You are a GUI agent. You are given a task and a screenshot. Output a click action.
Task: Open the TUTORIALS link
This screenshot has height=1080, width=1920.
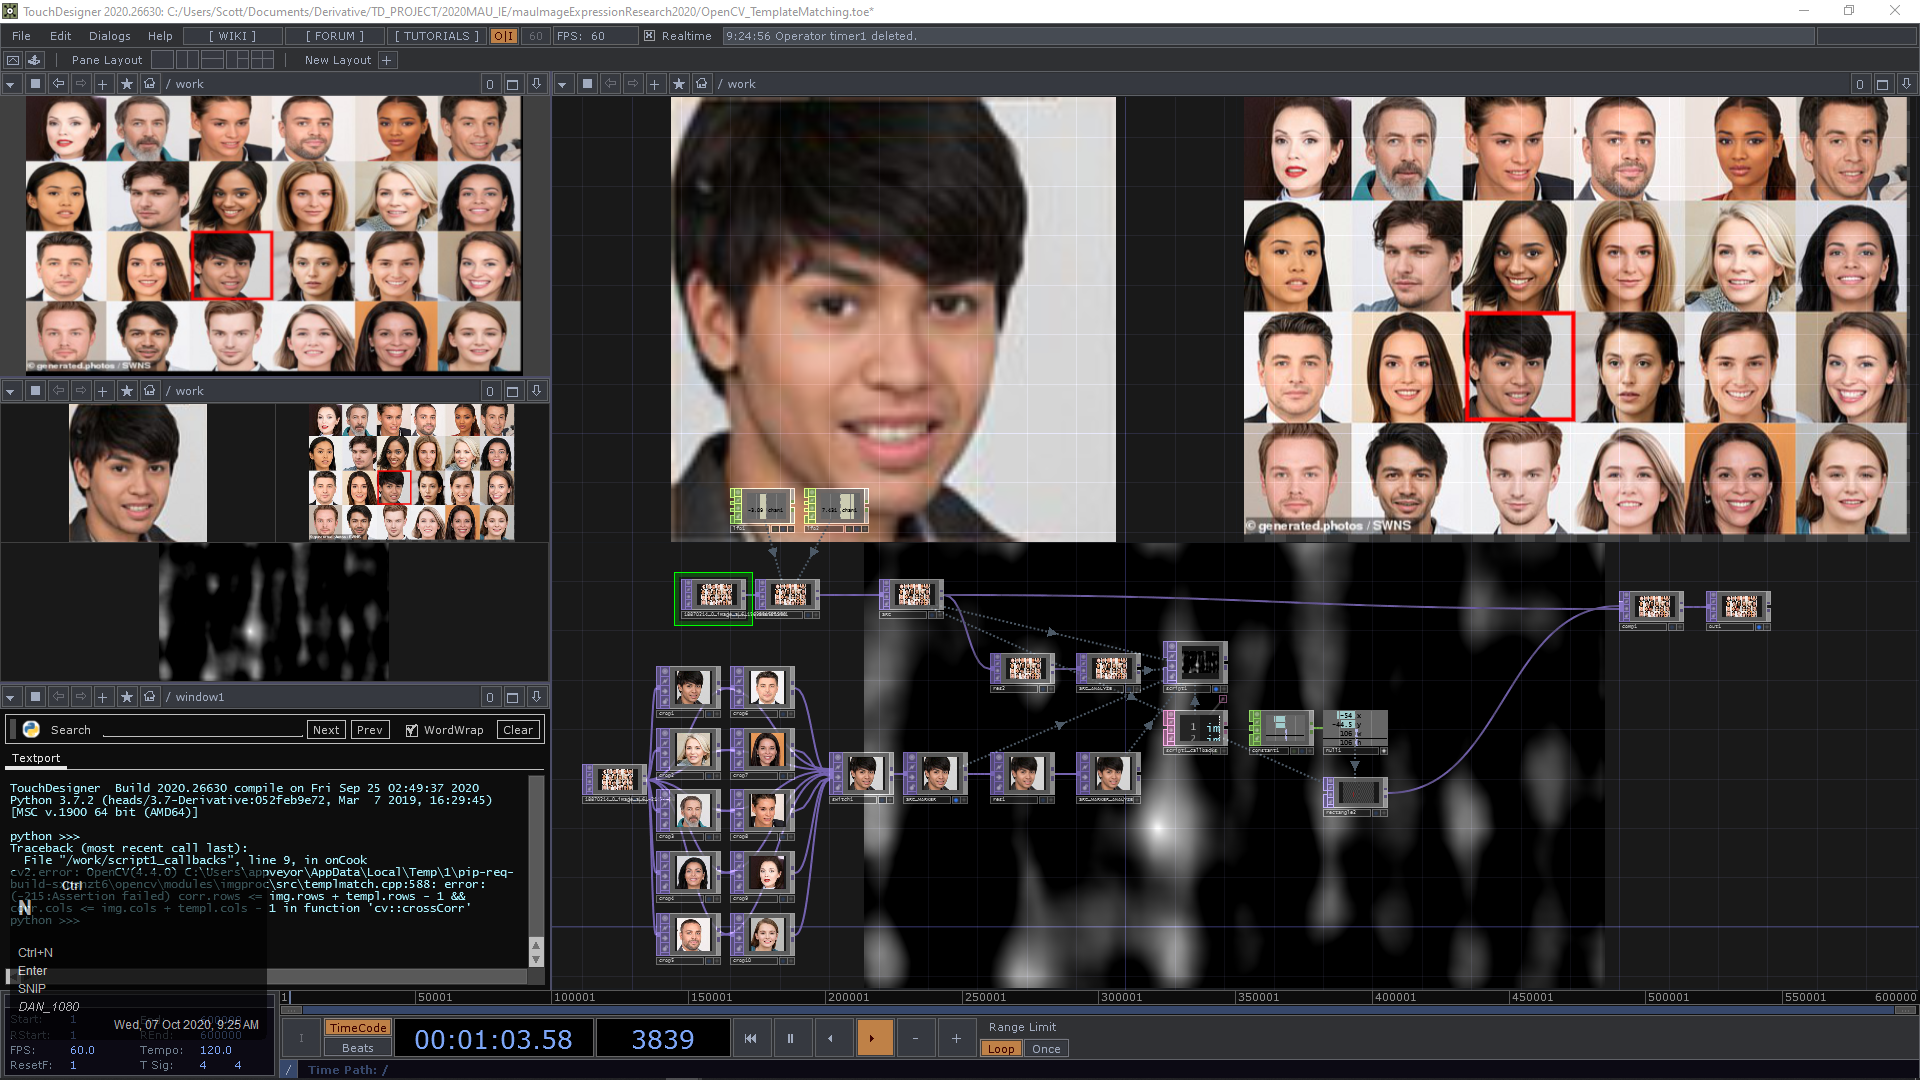click(x=436, y=36)
